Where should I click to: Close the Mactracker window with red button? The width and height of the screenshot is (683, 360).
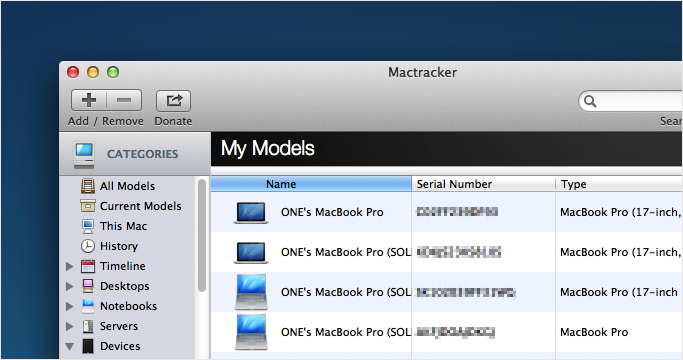point(73,72)
